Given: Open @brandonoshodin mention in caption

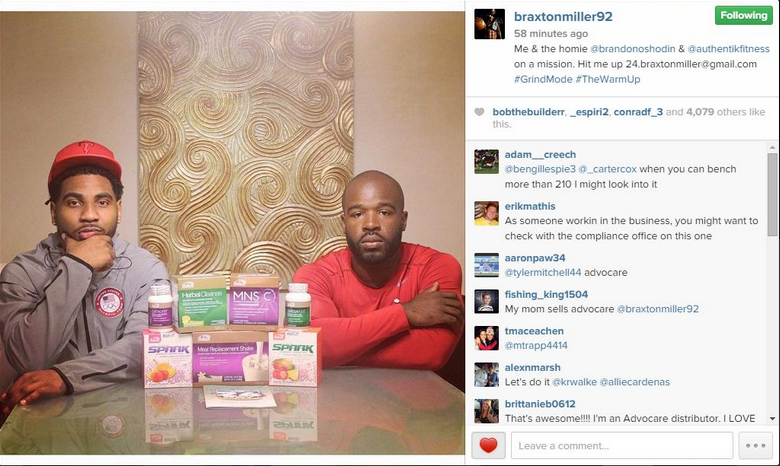Looking at the screenshot, I should (x=633, y=49).
